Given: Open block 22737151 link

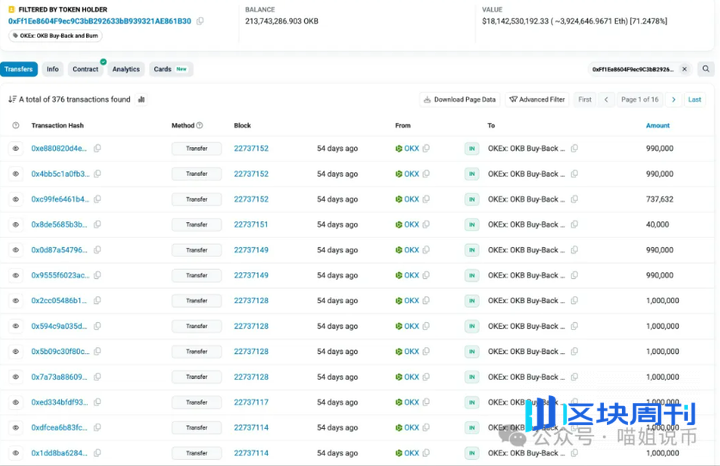Looking at the screenshot, I should [x=251, y=225].
